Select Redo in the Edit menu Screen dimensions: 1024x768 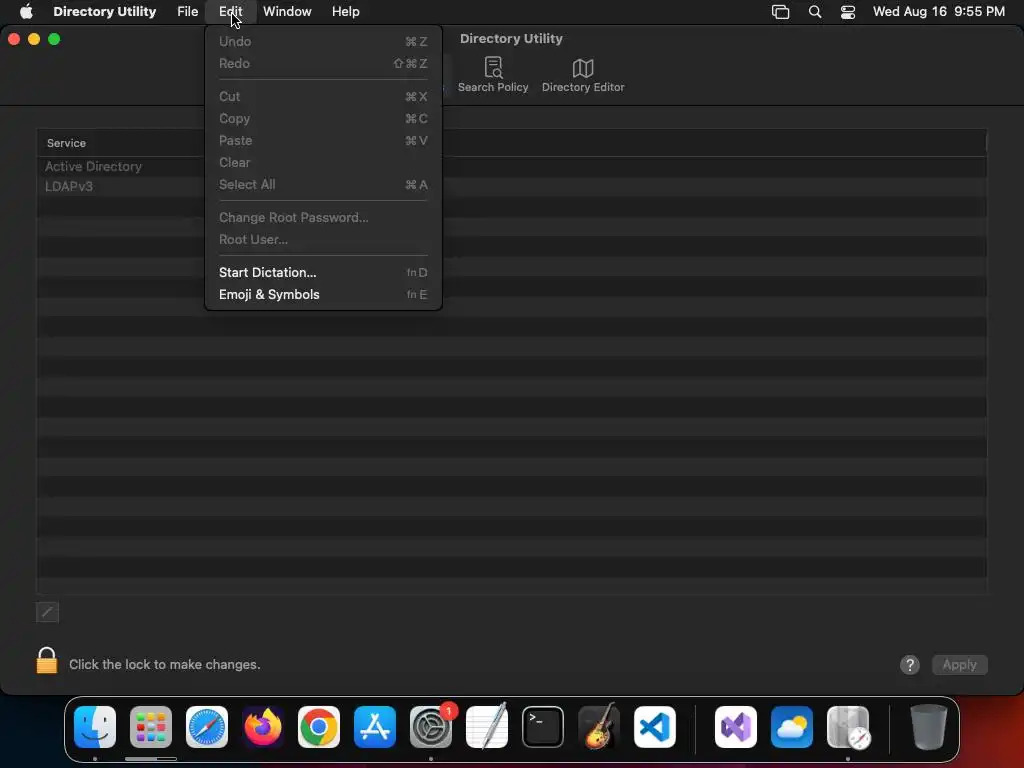pos(323,63)
